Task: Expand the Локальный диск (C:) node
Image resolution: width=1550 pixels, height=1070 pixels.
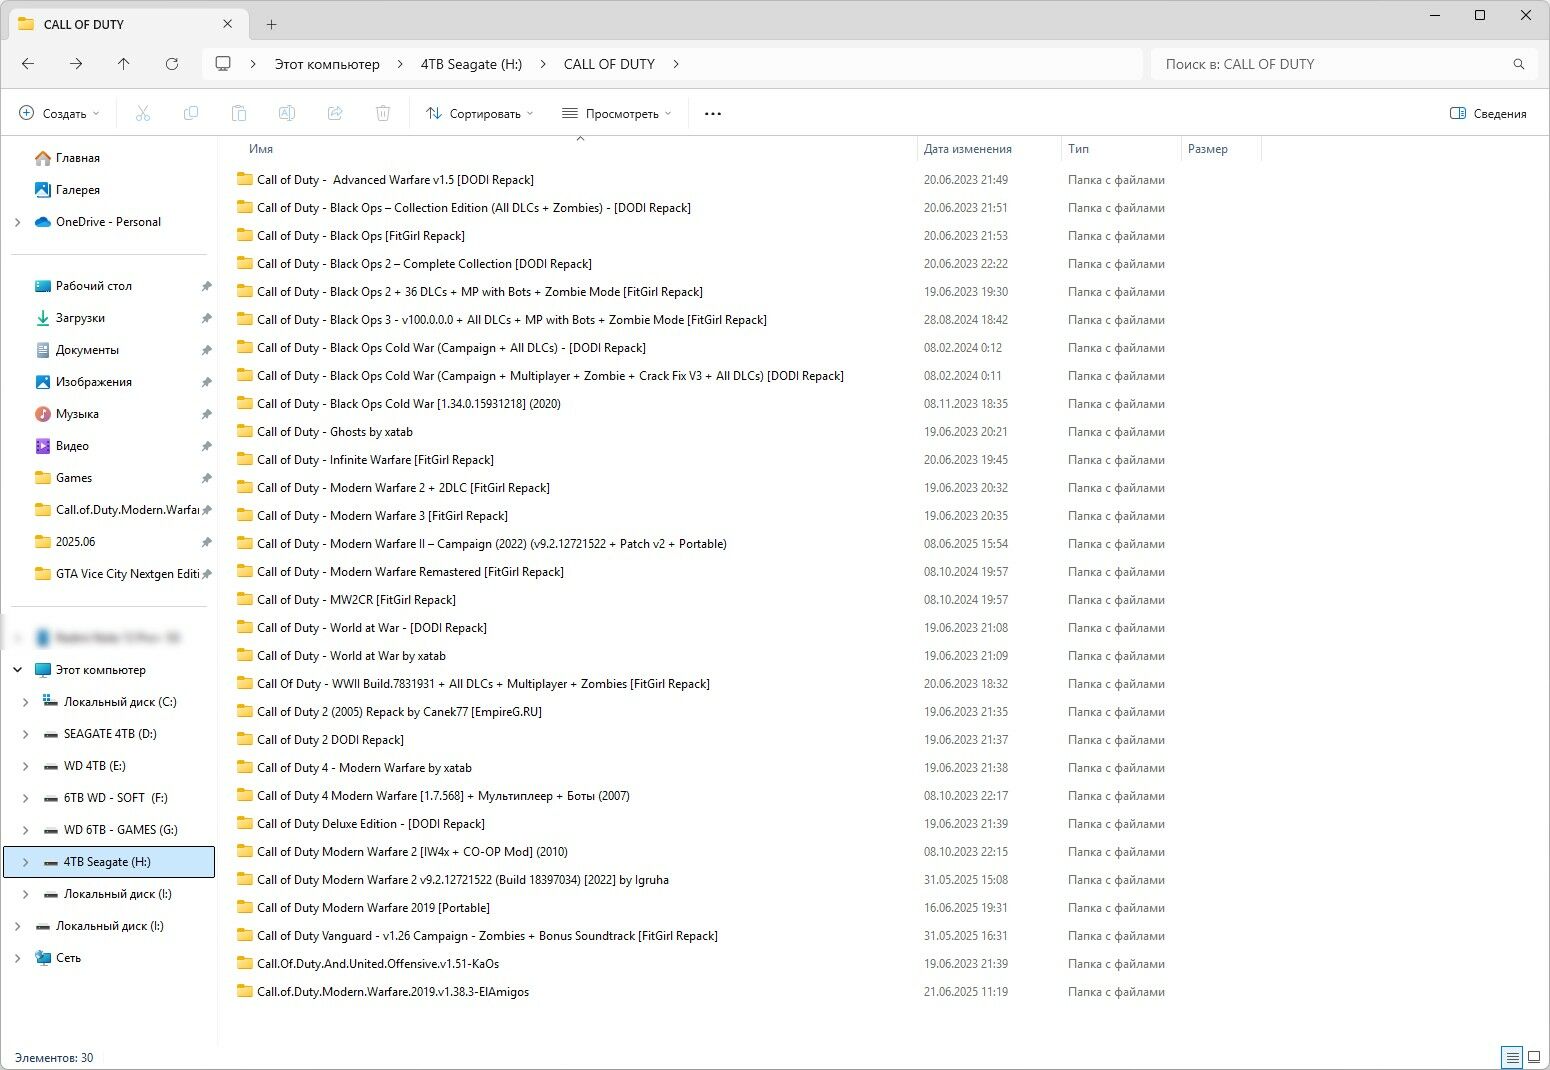Action: click(x=25, y=702)
